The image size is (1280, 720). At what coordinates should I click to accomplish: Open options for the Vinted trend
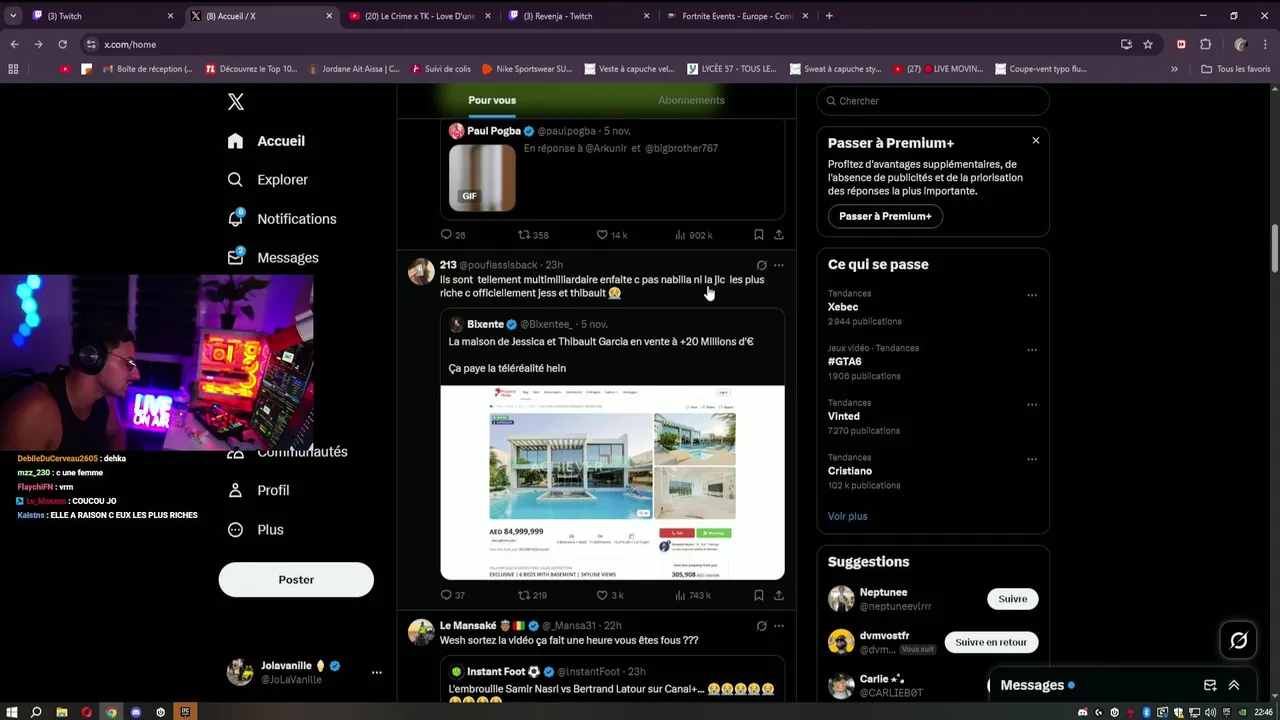[1032, 405]
